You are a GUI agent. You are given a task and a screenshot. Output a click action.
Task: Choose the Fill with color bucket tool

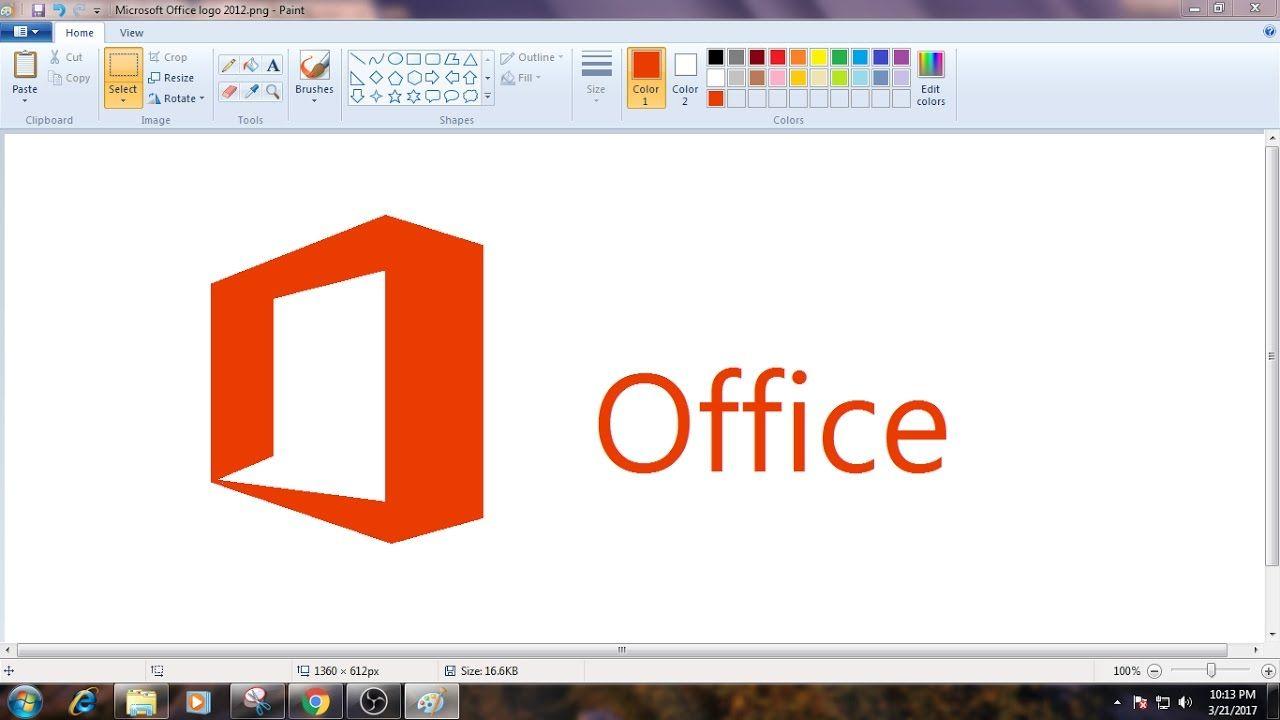(251, 65)
